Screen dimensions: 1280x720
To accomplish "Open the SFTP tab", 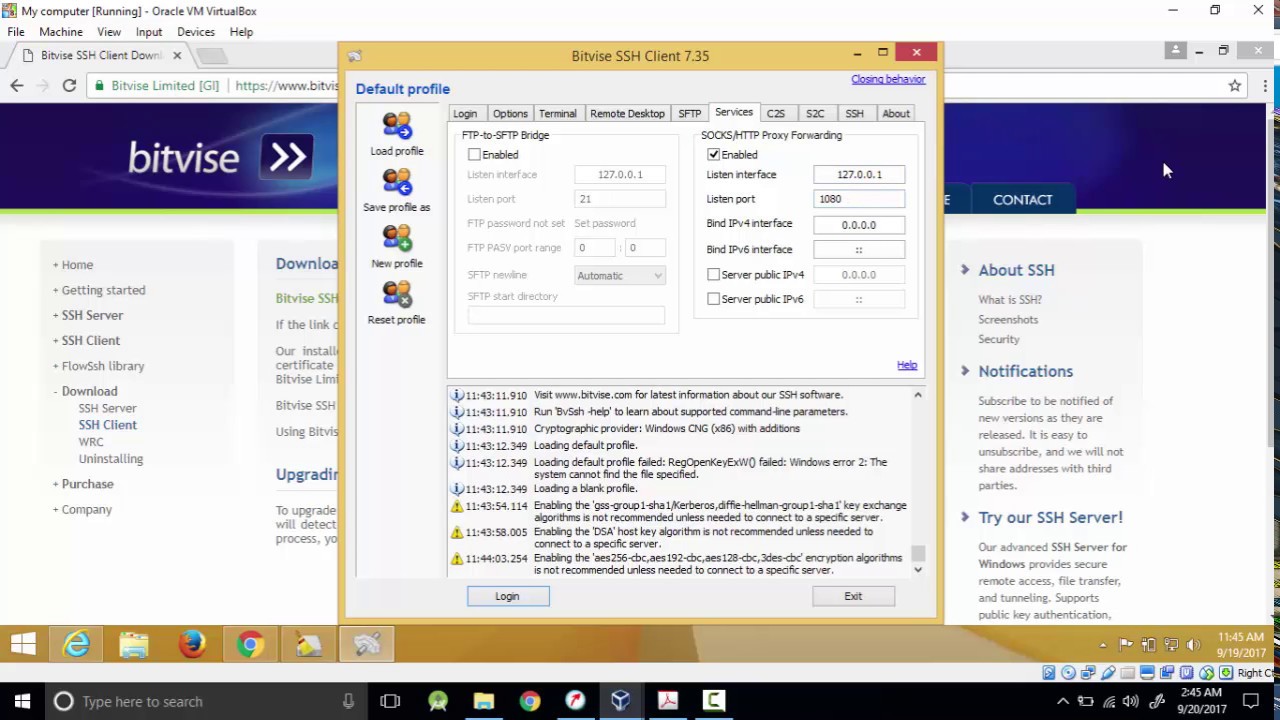I will pyautogui.click(x=690, y=114).
